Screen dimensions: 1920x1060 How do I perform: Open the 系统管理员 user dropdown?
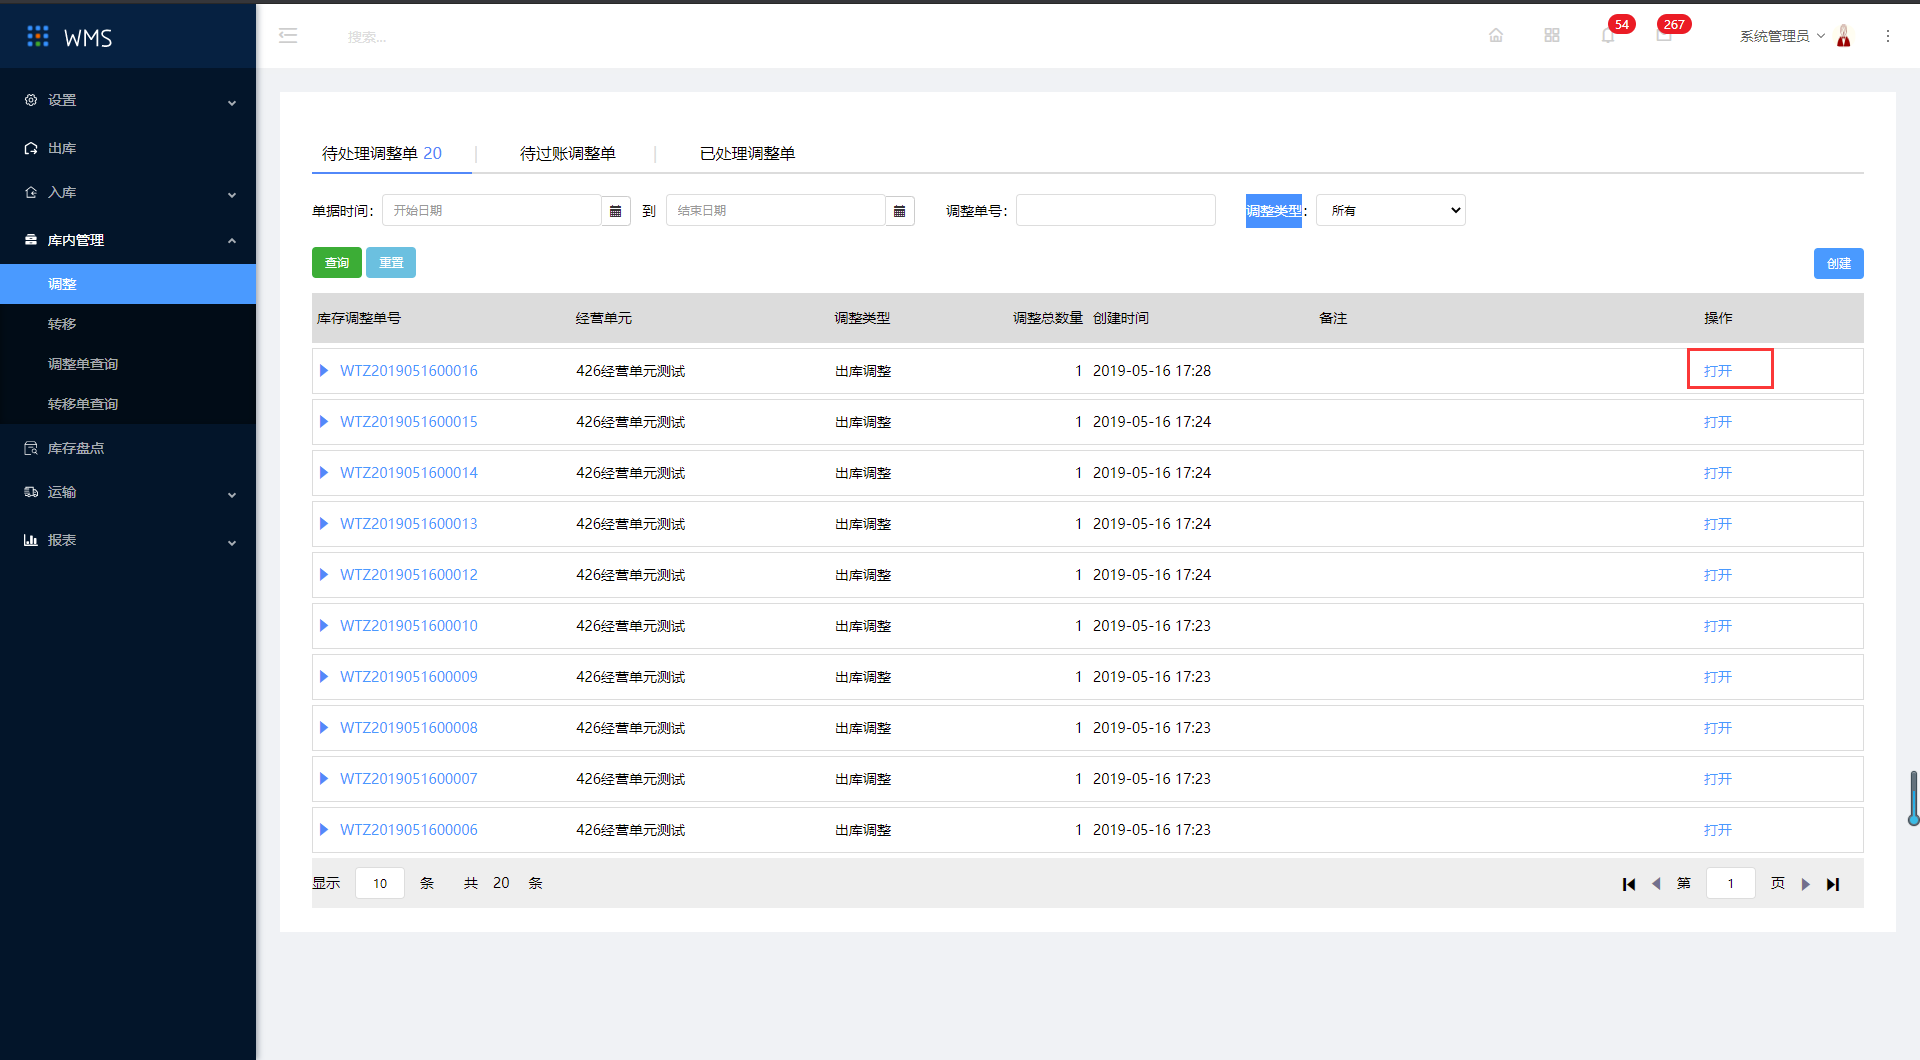click(x=1782, y=36)
